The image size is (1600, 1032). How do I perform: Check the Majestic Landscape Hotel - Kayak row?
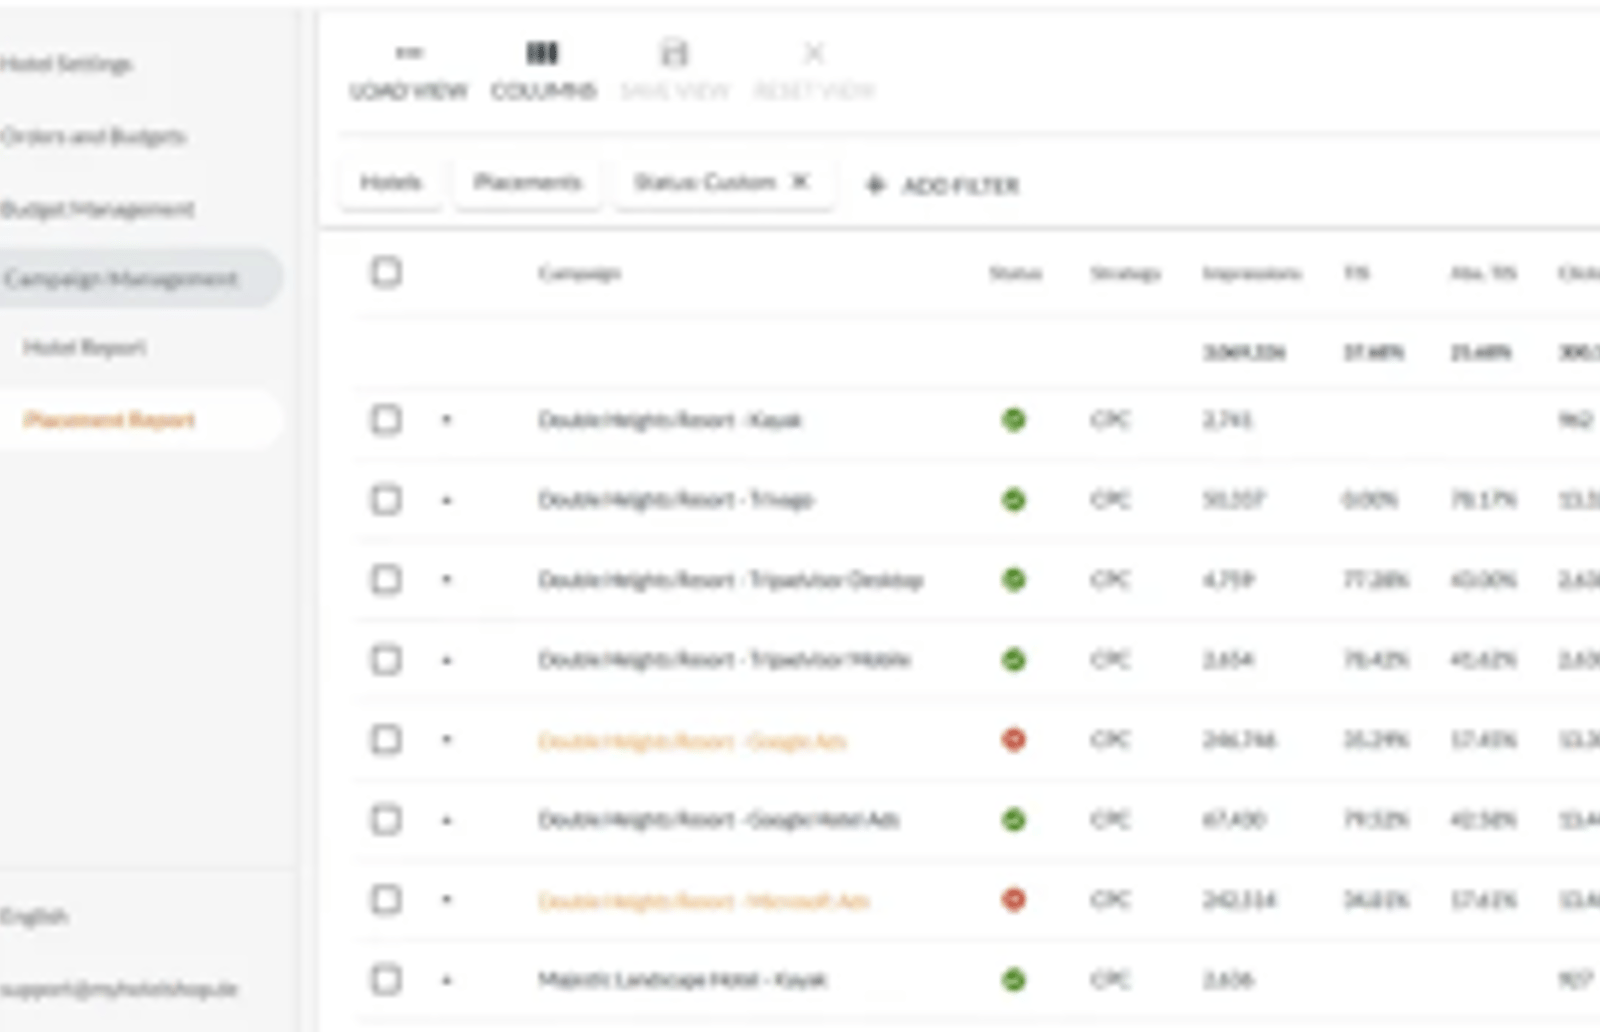[386, 980]
